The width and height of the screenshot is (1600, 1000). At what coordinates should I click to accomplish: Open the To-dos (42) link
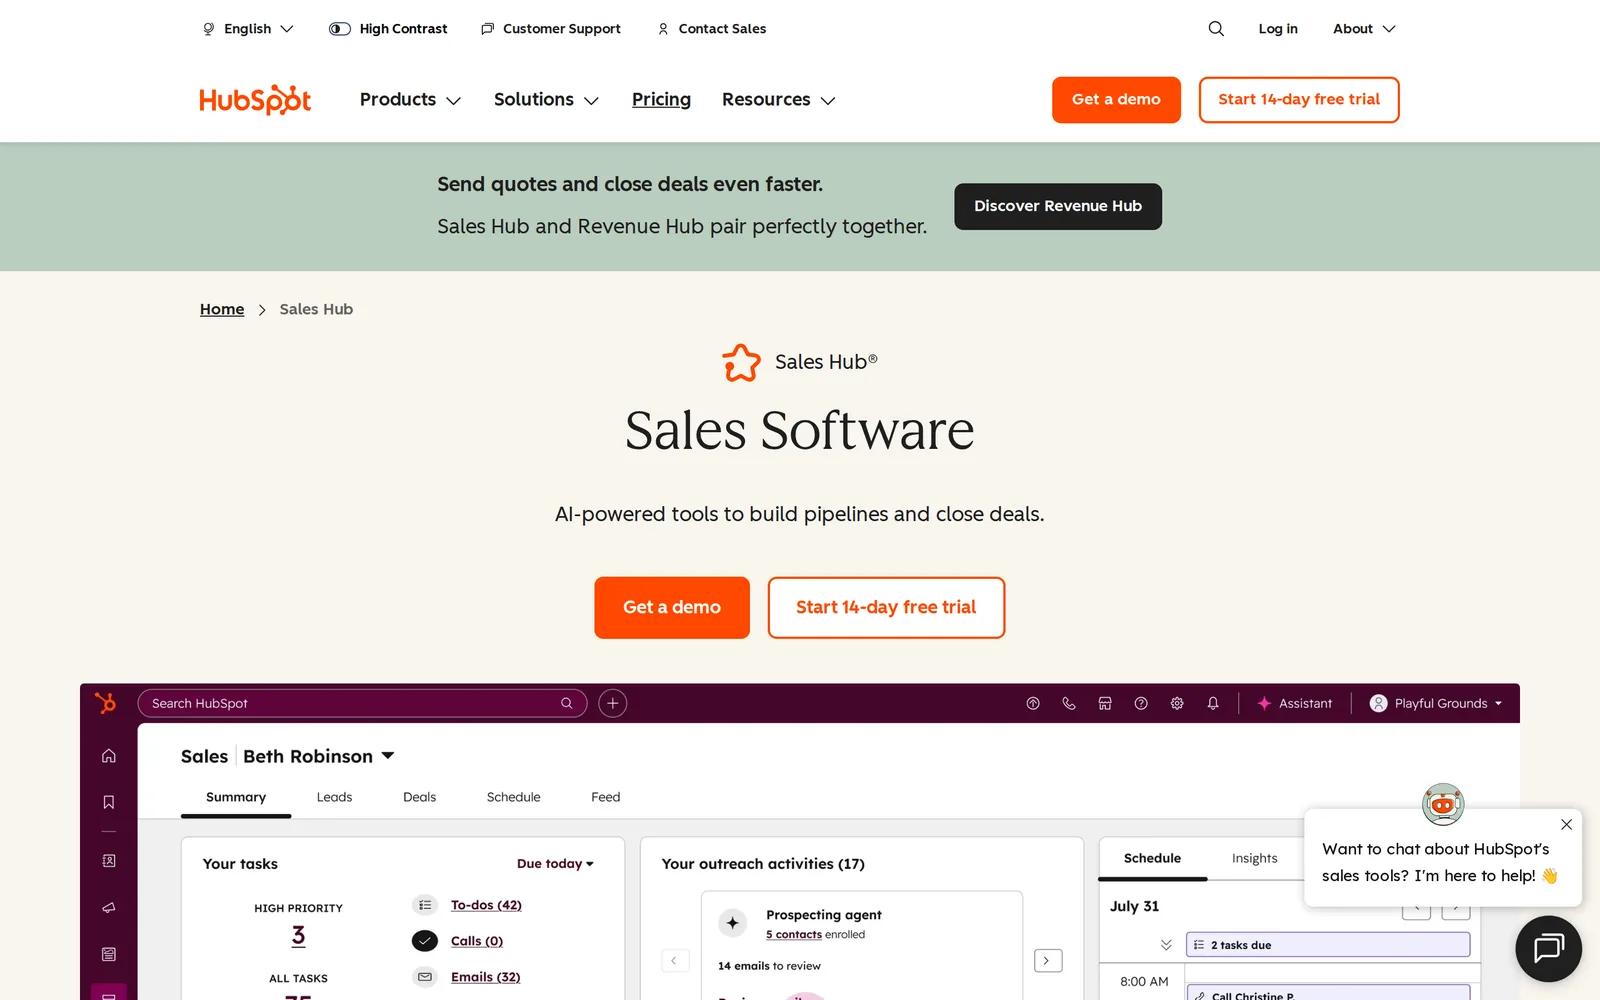click(x=486, y=905)
